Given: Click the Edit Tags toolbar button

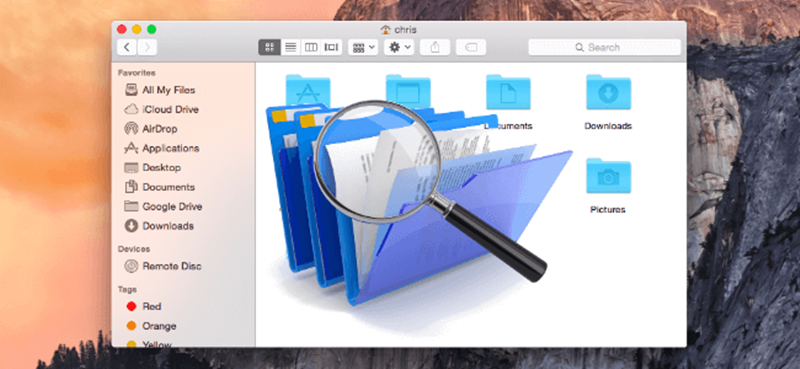Looking at the screenshot, I should (470, 47).
